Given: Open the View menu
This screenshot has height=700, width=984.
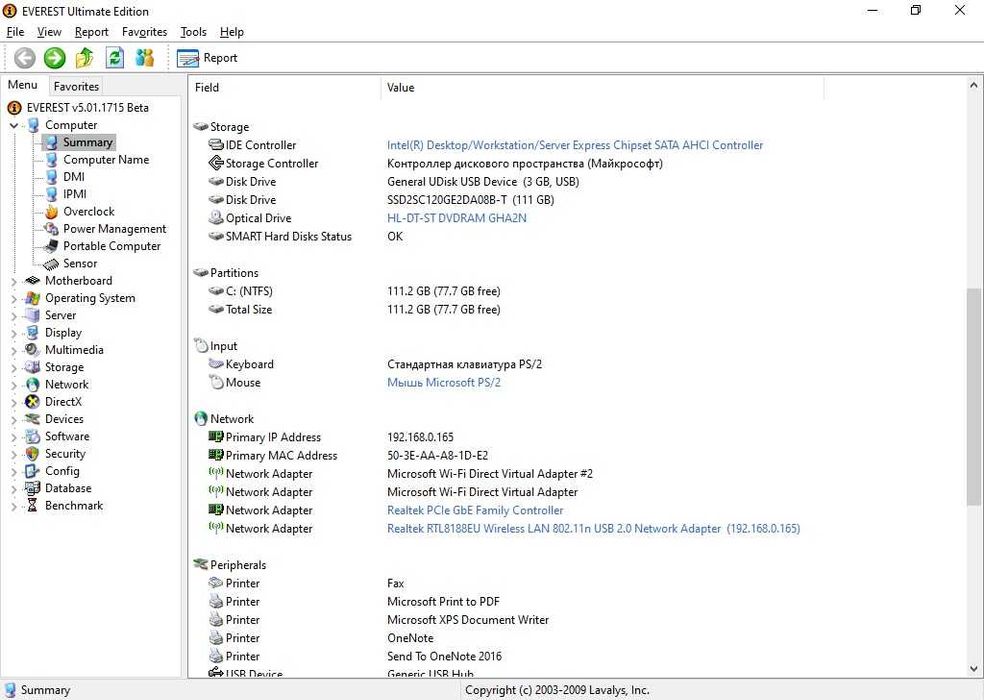Looking at the screenshot, I should [49, 32].
